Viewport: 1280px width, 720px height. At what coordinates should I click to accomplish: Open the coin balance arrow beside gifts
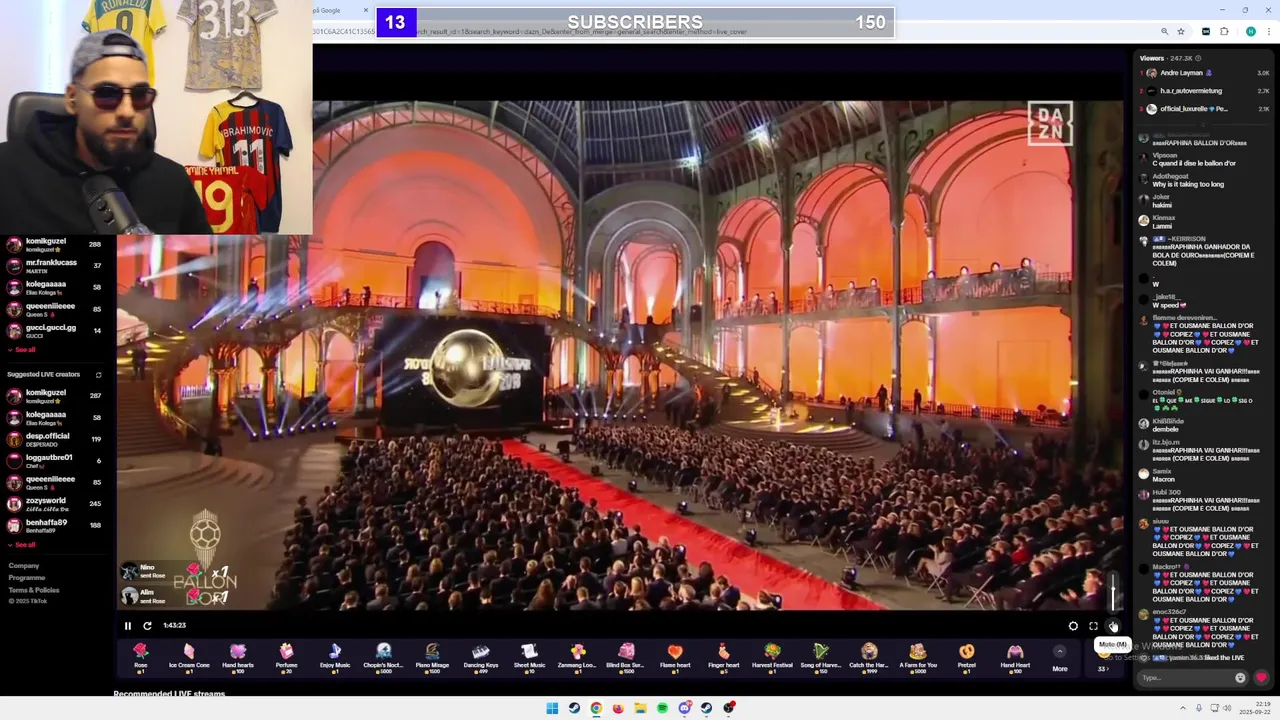1103,669
